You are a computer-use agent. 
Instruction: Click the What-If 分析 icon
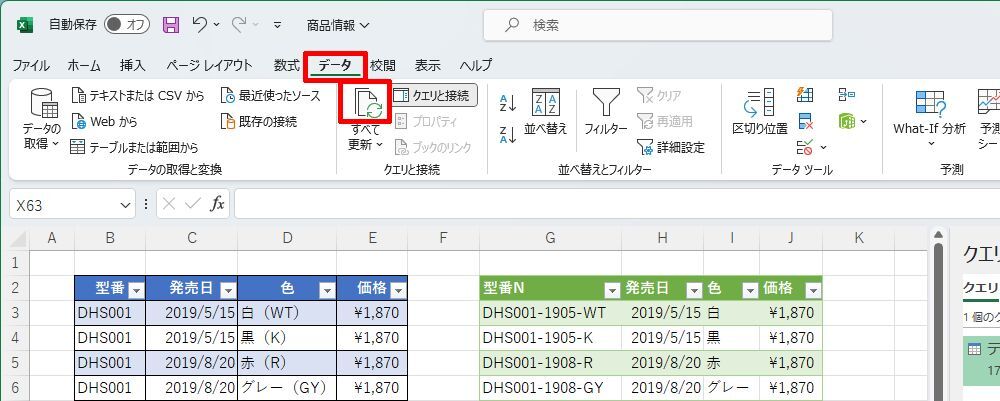click(929, 104)
